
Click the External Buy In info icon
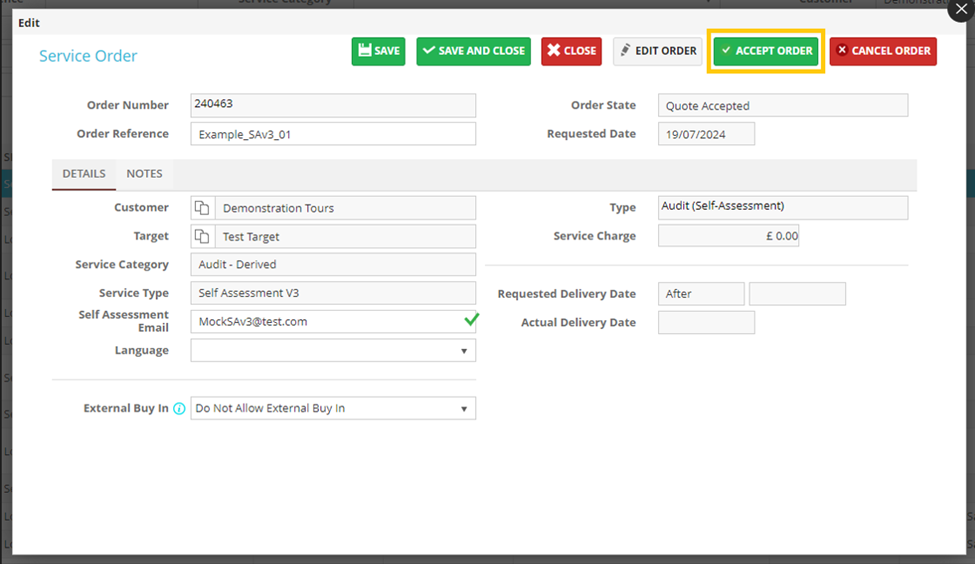[180, 409]
